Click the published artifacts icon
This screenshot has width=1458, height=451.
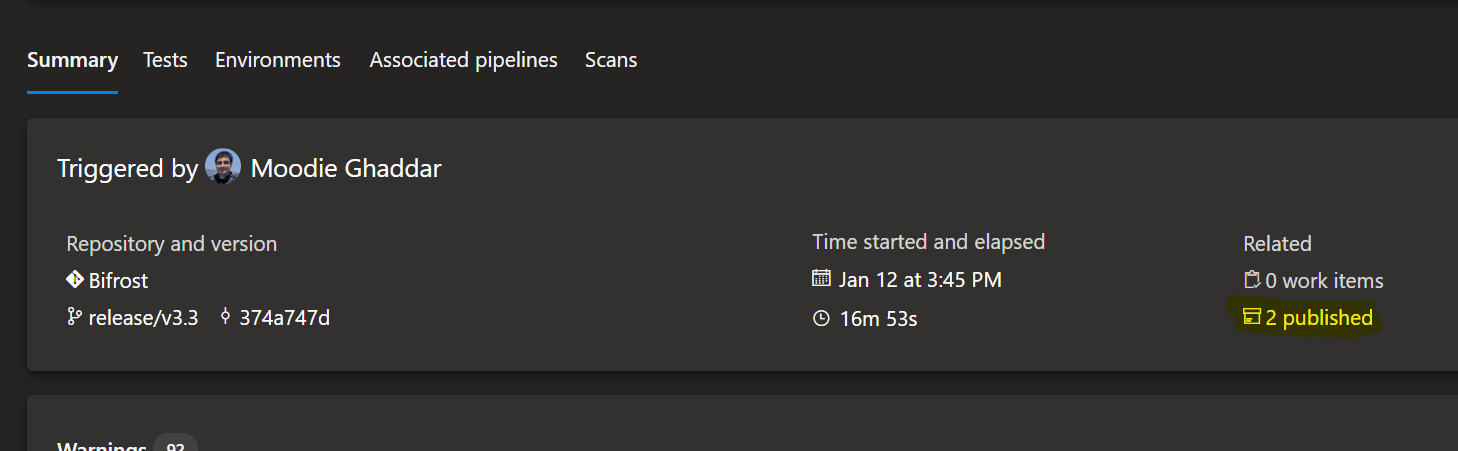point(1252,318)
